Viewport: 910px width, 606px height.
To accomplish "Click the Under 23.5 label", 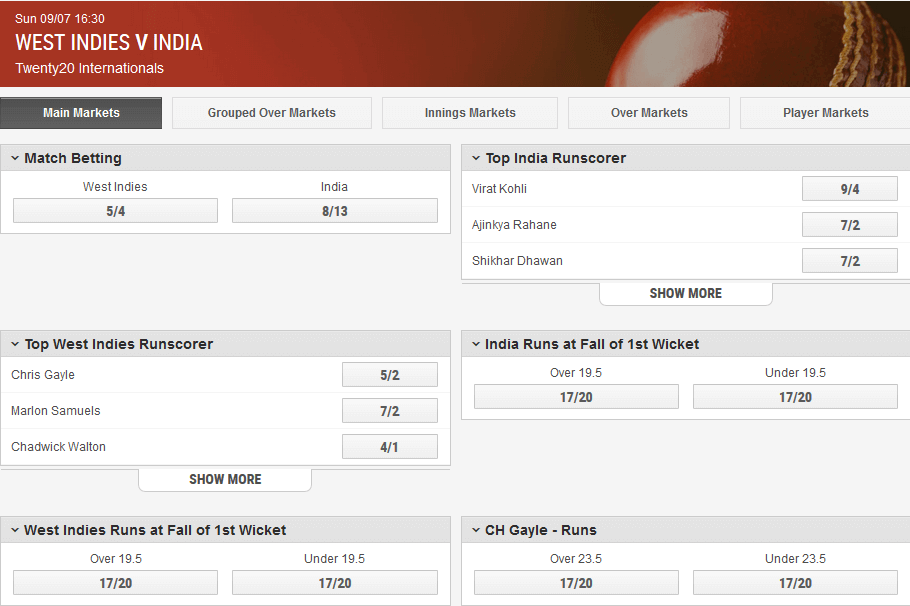I will [795, 559].
